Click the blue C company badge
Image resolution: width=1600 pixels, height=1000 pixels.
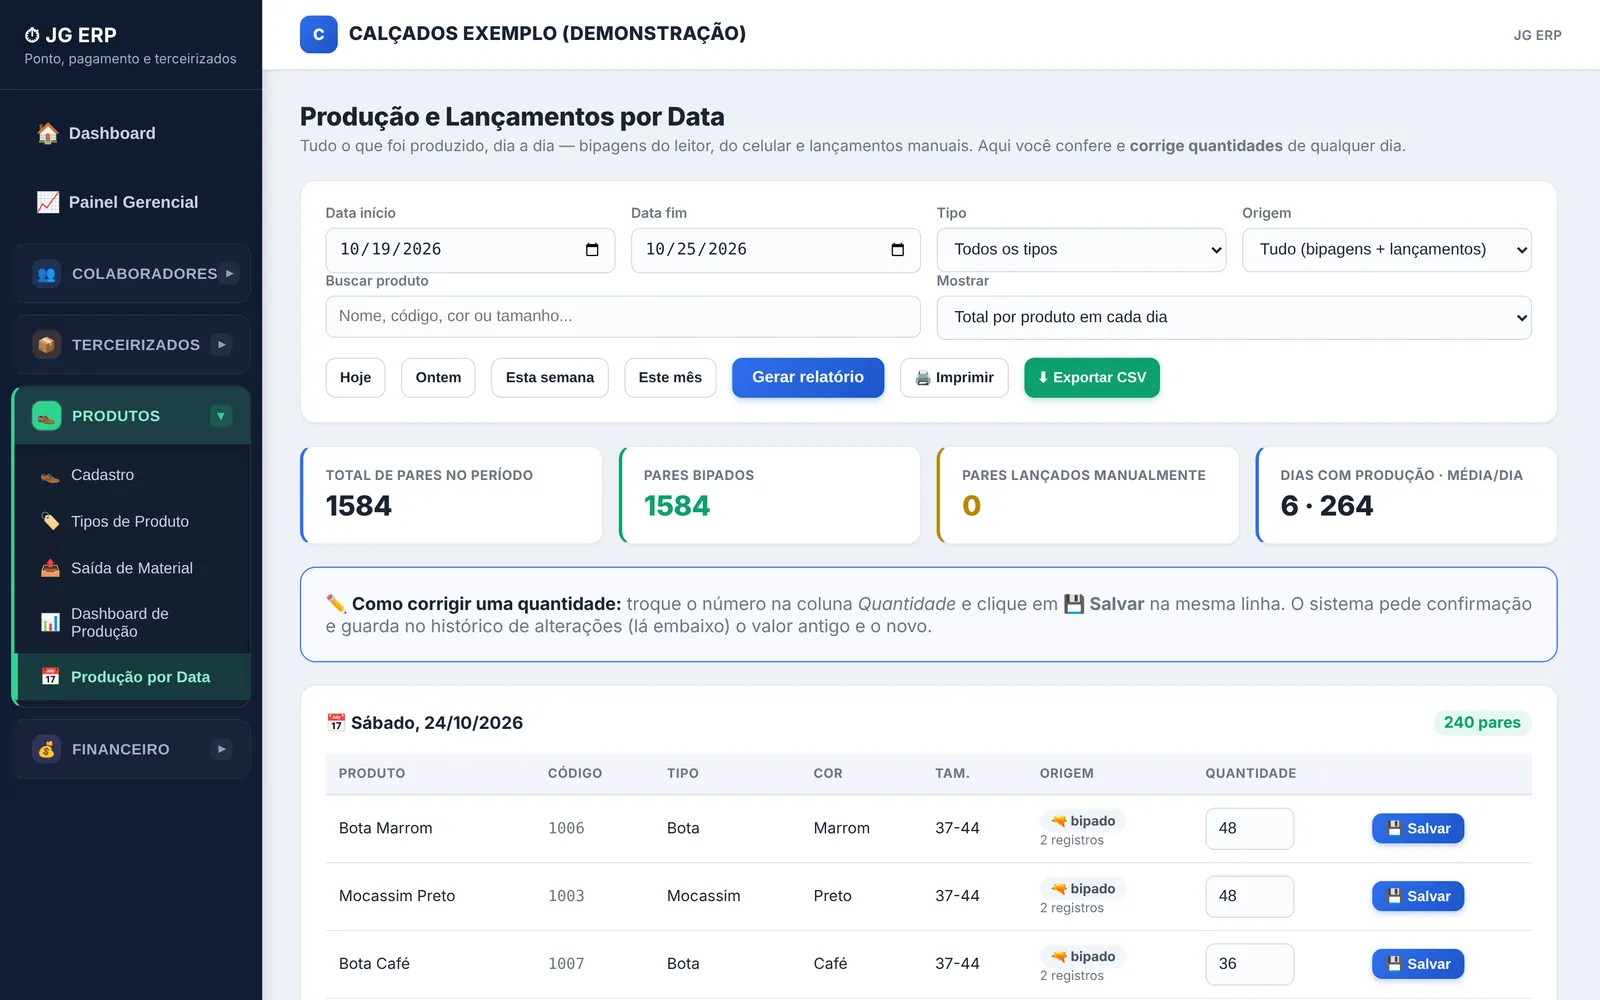319,34
